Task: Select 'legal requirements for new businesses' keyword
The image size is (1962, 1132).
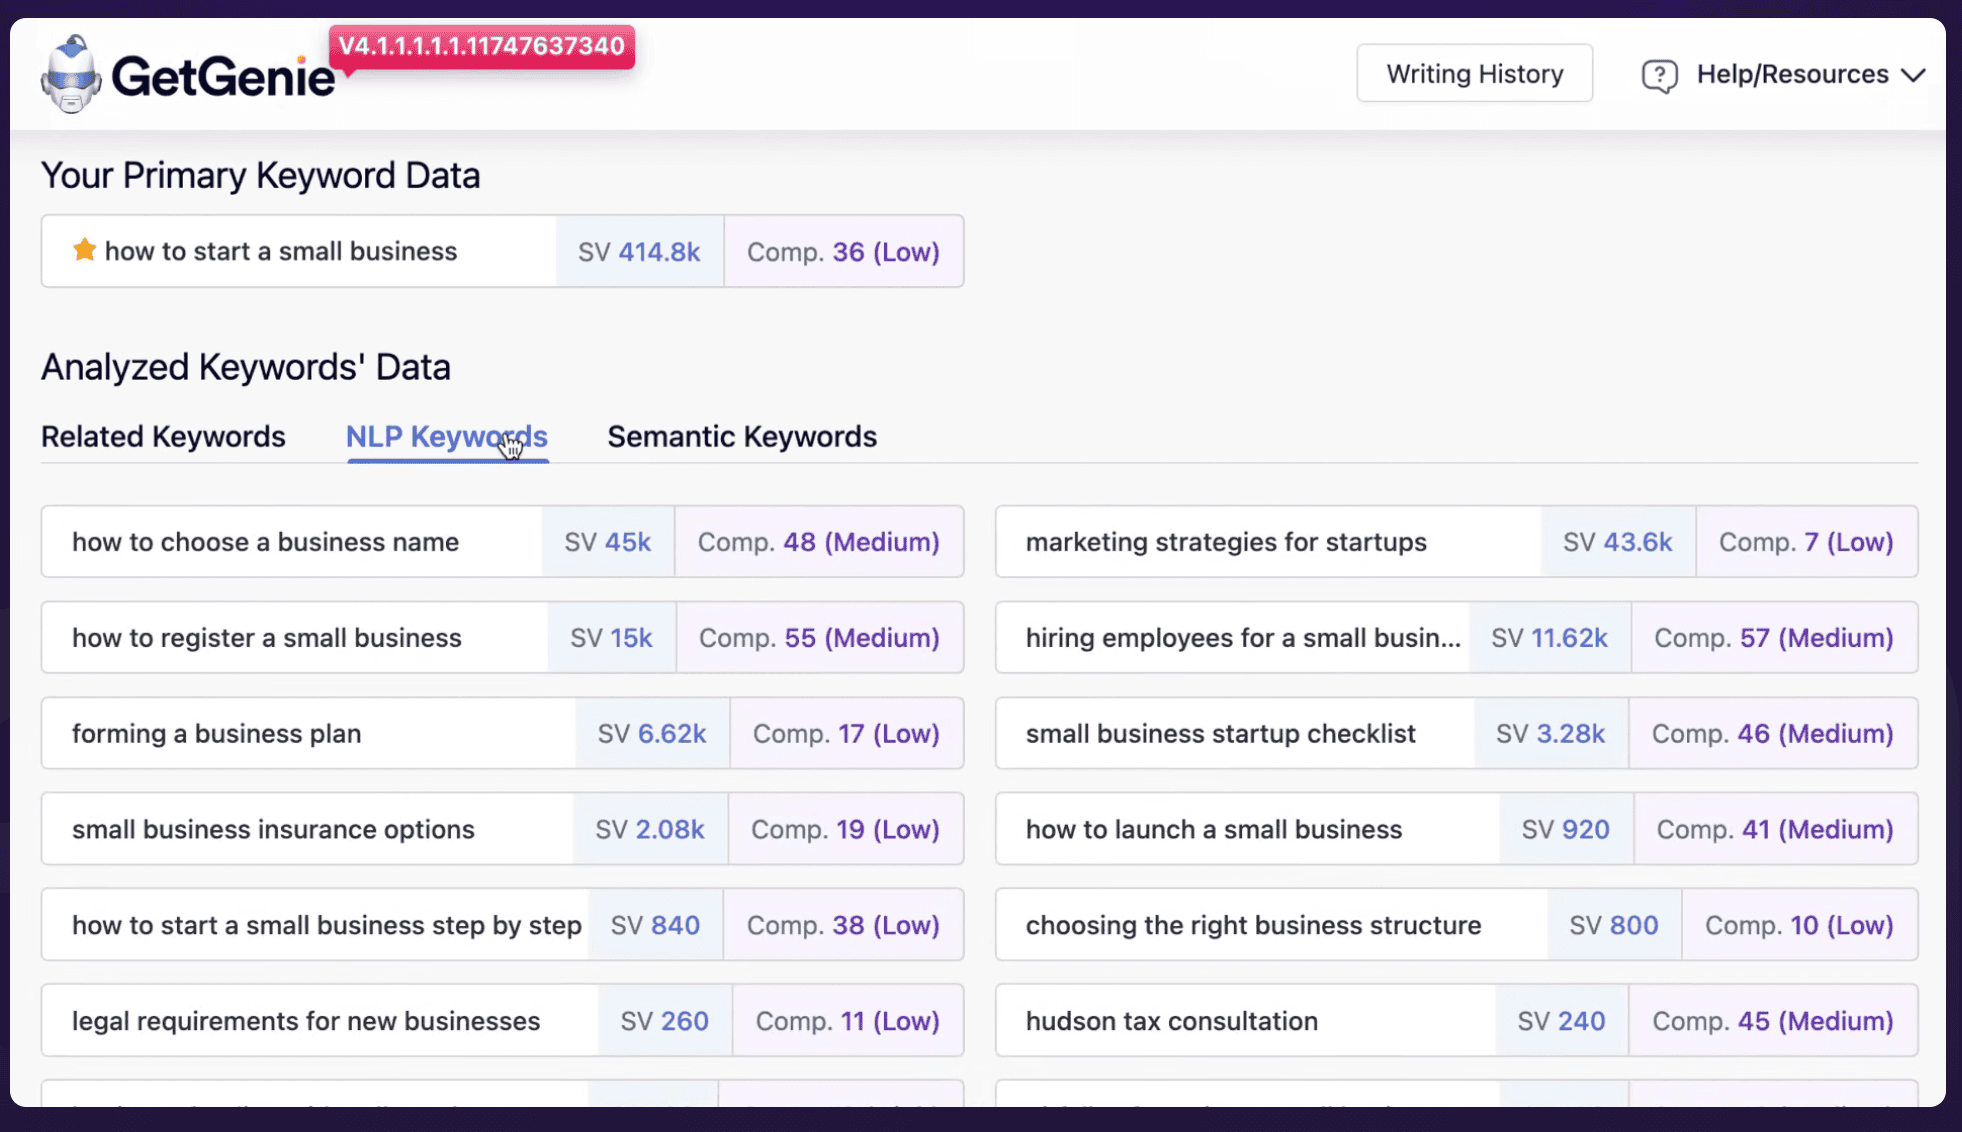Action: (x=305, y=1021)
